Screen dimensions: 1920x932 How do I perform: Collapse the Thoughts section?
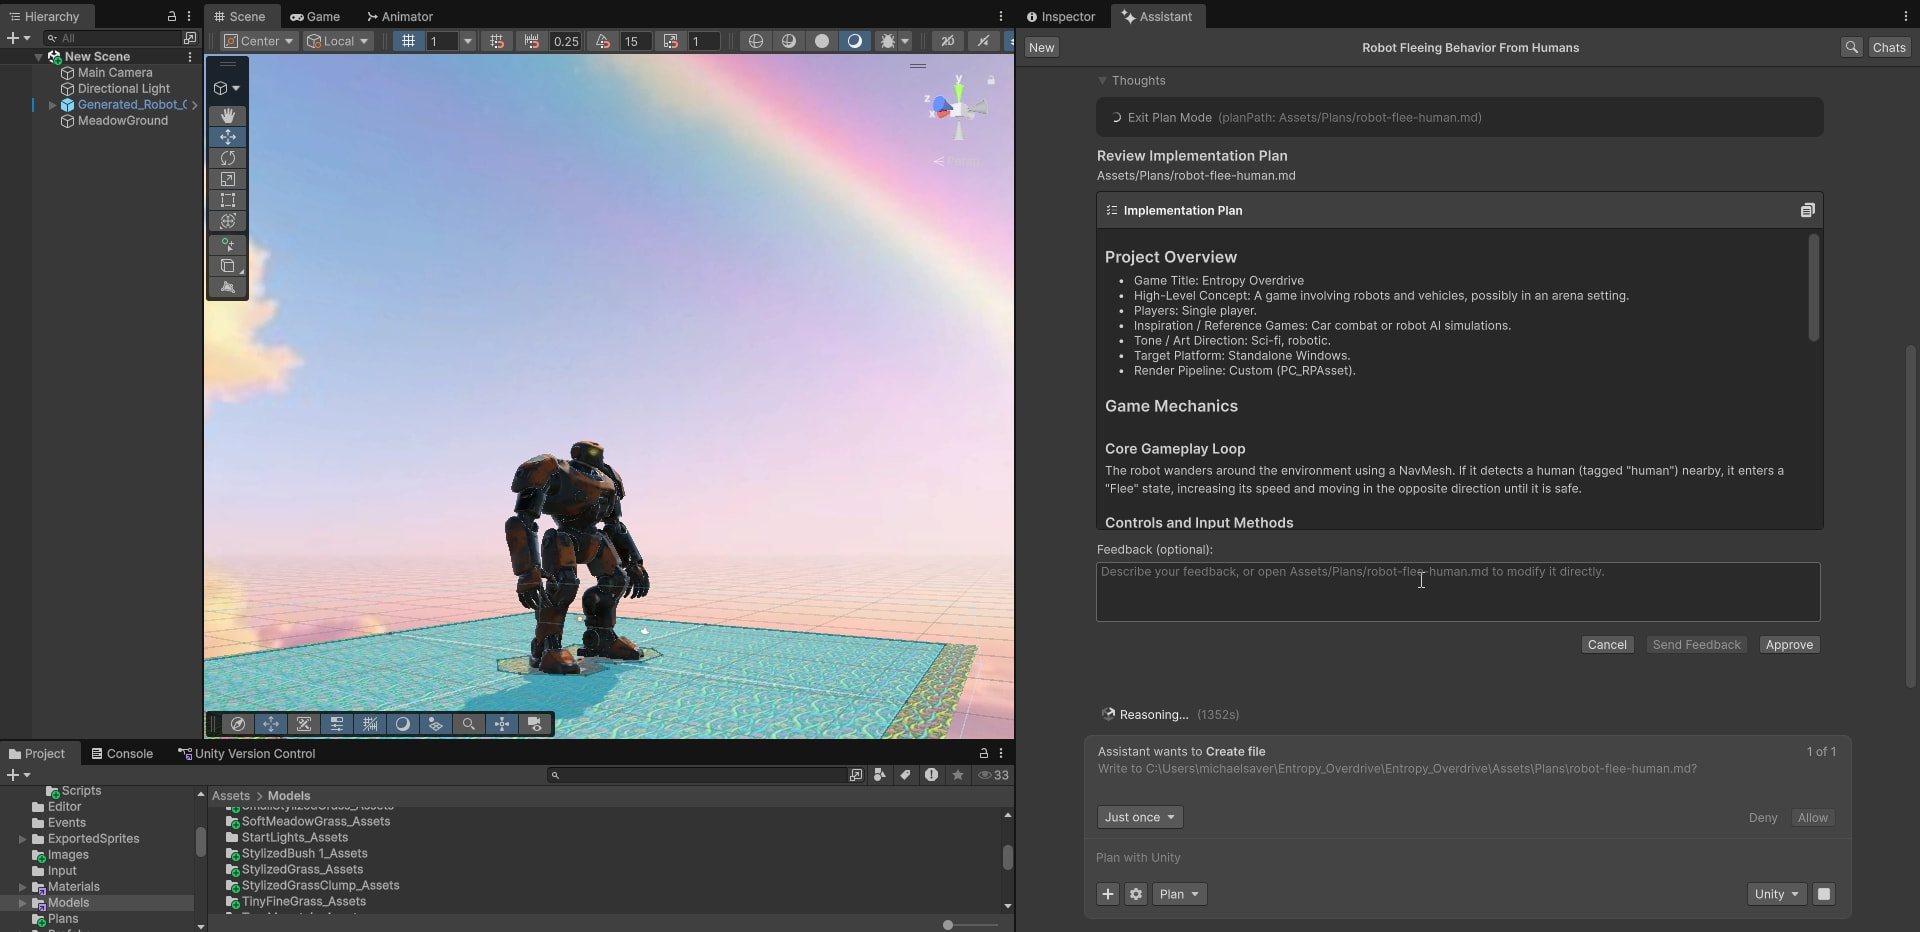point(1102,81)
